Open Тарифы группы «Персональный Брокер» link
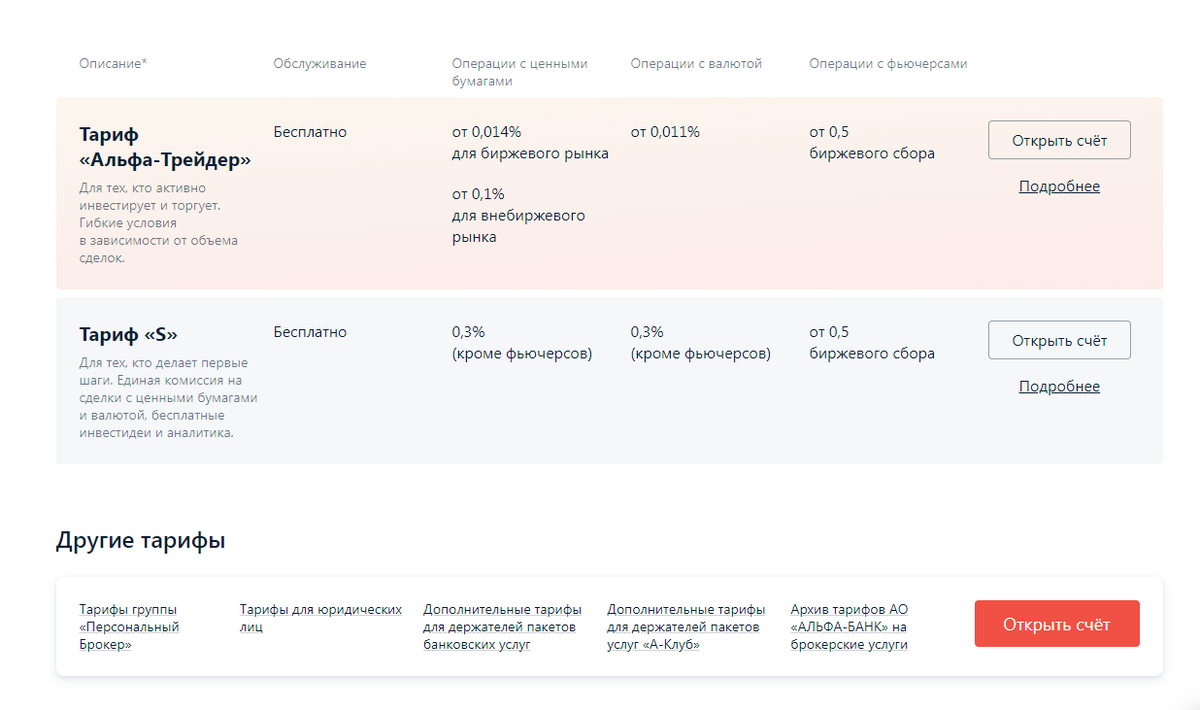 tap(129, 627)
